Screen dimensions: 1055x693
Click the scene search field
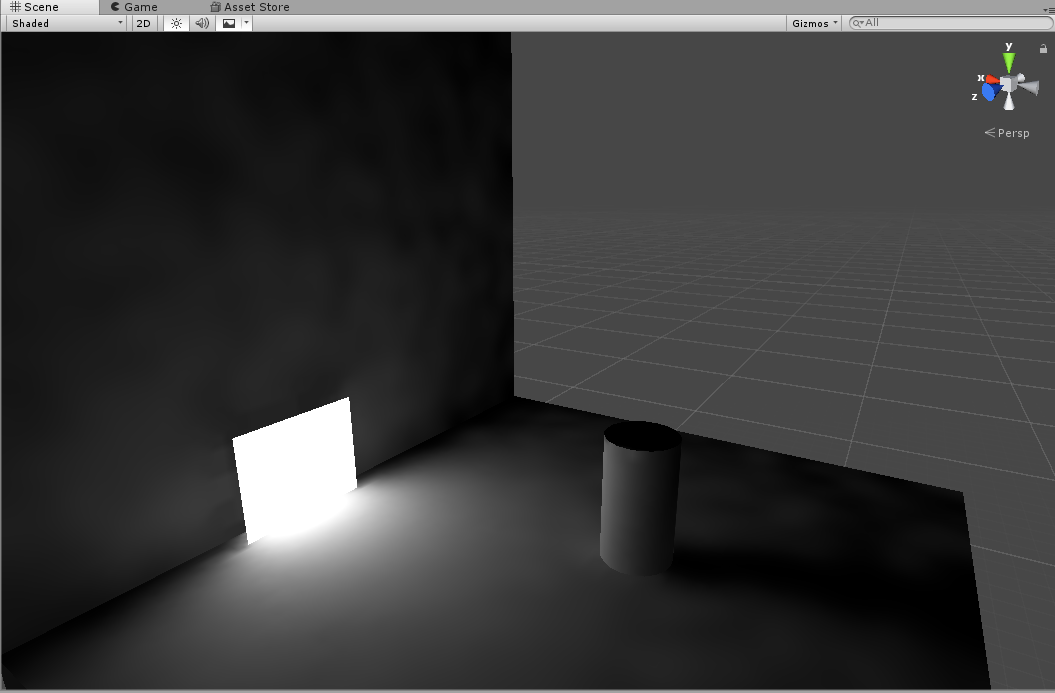point(950,23)
